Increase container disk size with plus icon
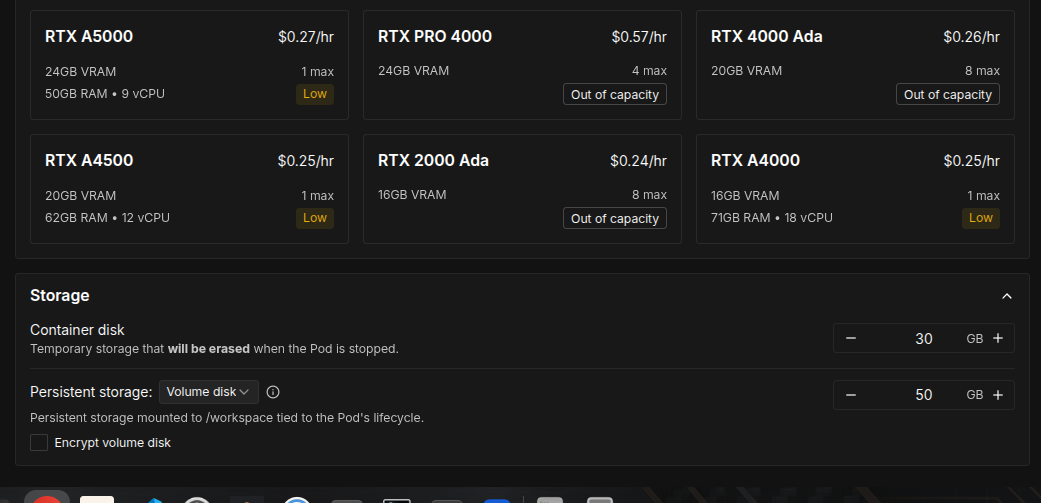Screen dimensions: 1041x503 [x=997, y=338]
